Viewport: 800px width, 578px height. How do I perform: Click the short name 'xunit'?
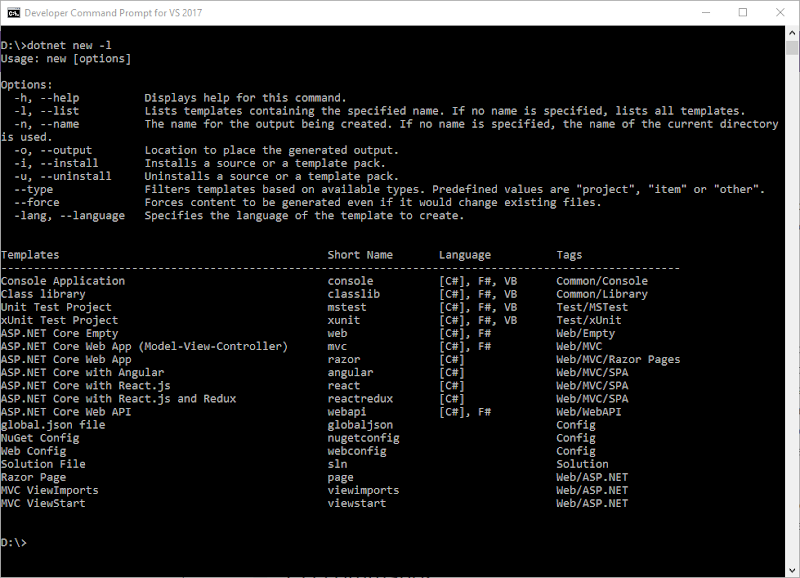(x=344, y=320)
